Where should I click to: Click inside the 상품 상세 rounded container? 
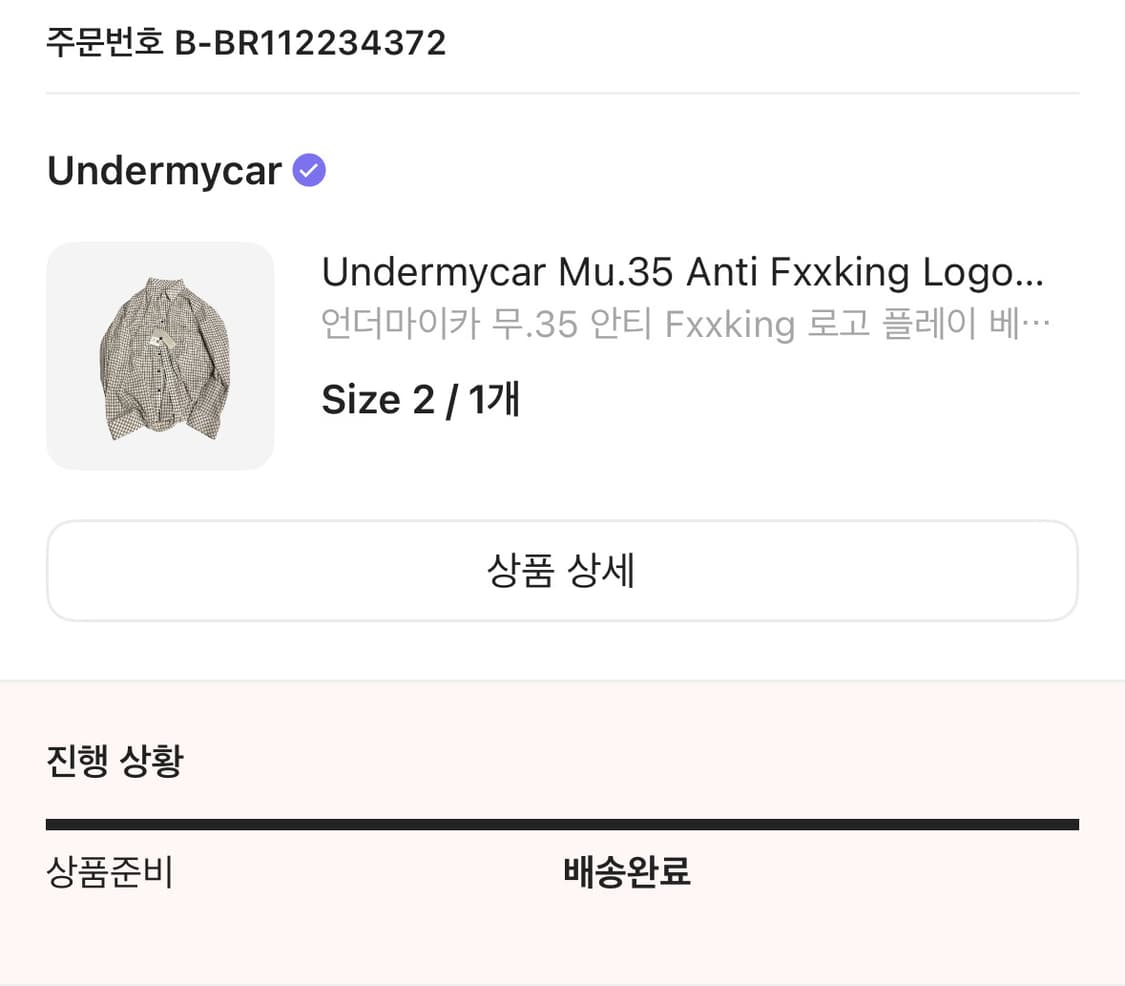(x=562, y=570)
